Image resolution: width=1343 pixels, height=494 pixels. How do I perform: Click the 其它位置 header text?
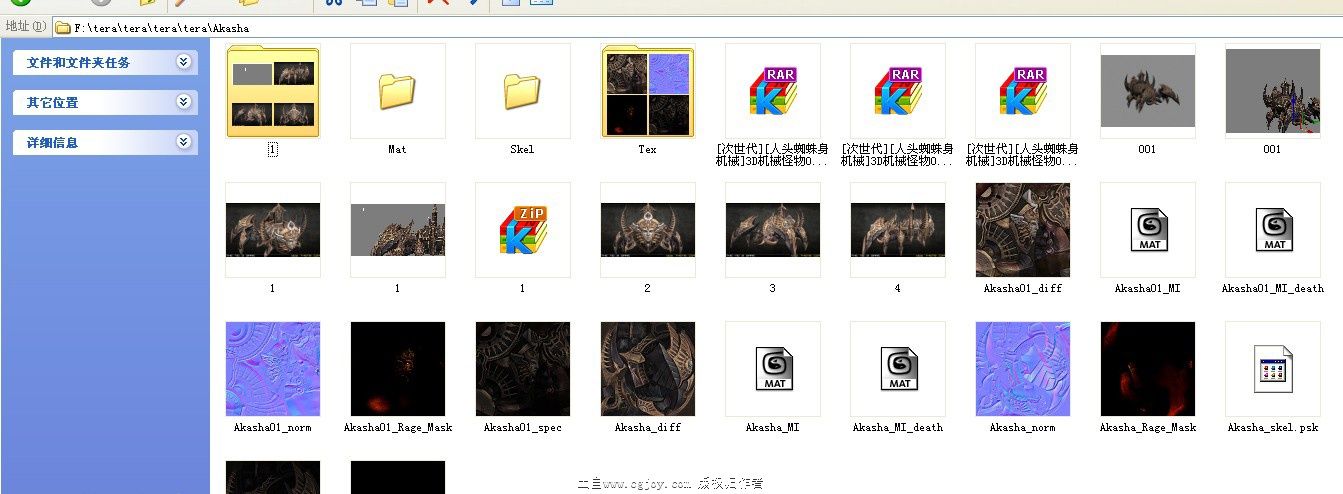point(52,102)
